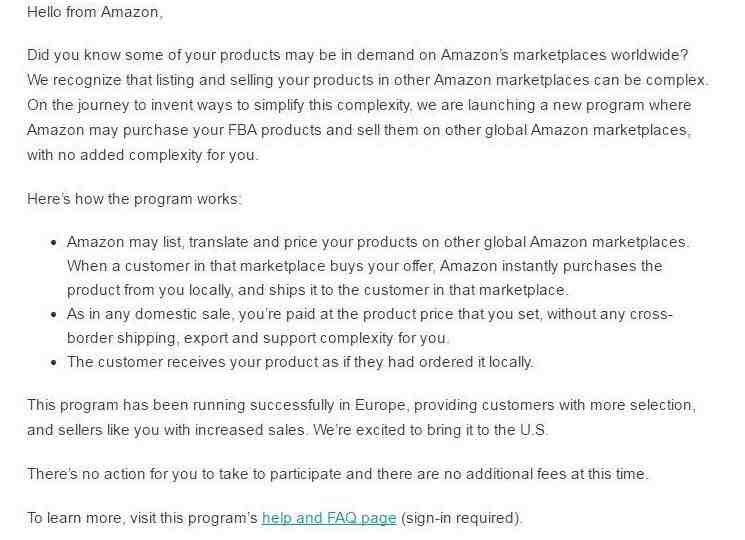The image size is (745, 540).
Task: Click the 'We're excited to bring it' sentence
Action: tap(430, 430)
